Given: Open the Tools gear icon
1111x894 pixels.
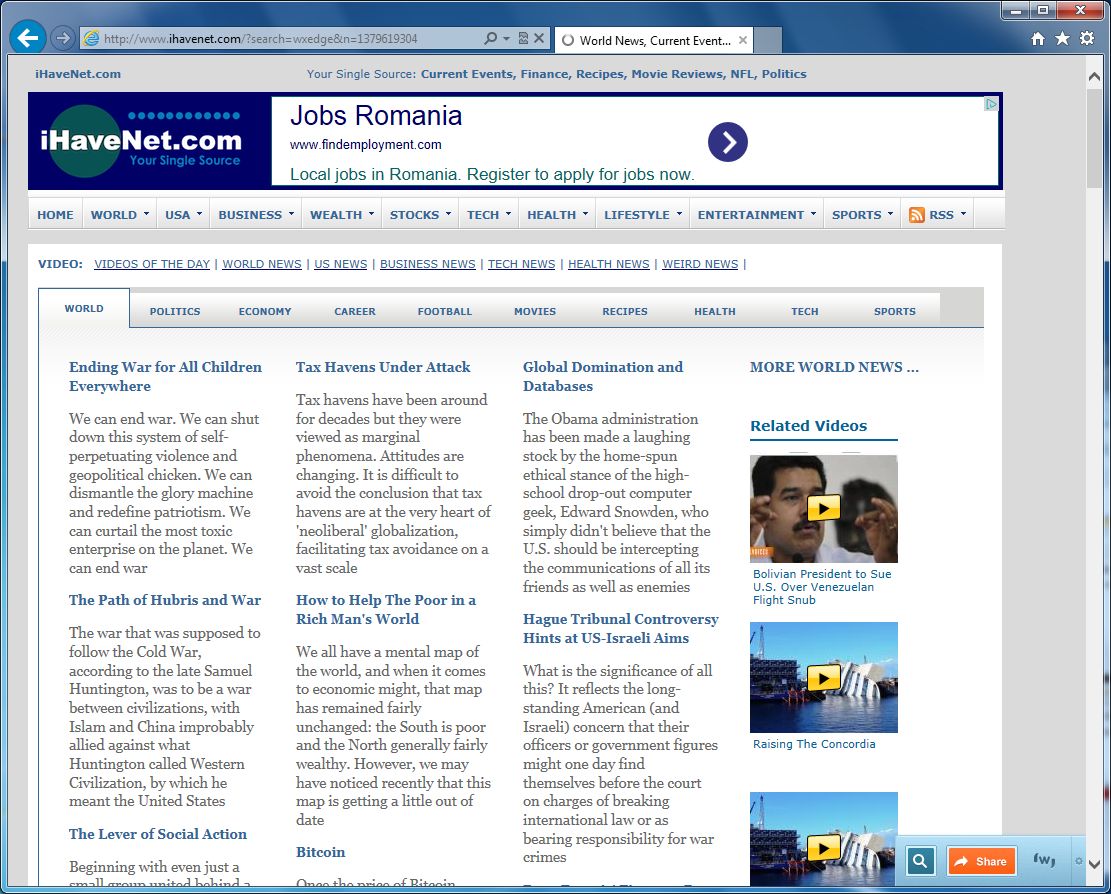Looking at the screenshot, I should pyautogui.click(x=1087, y=38).
